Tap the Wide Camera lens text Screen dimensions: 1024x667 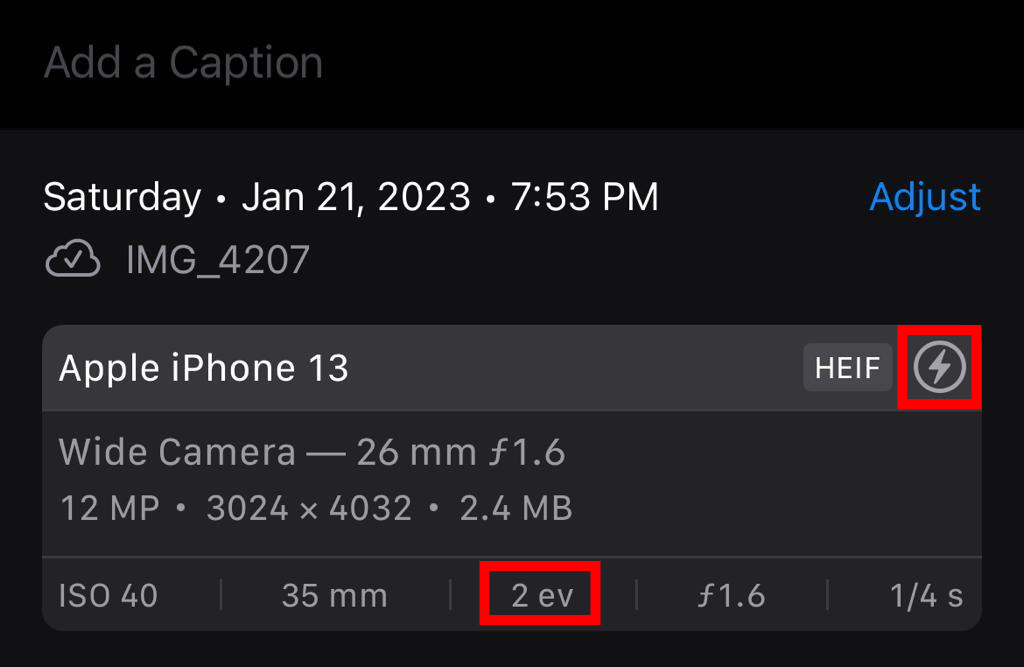[x=178, y=452]
